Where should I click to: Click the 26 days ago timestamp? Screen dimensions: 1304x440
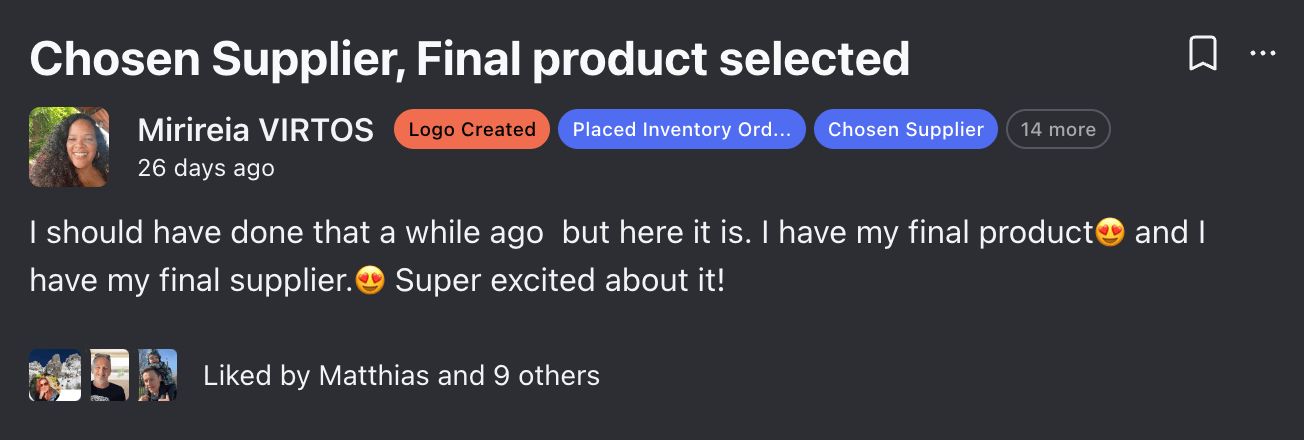[206, 168]
